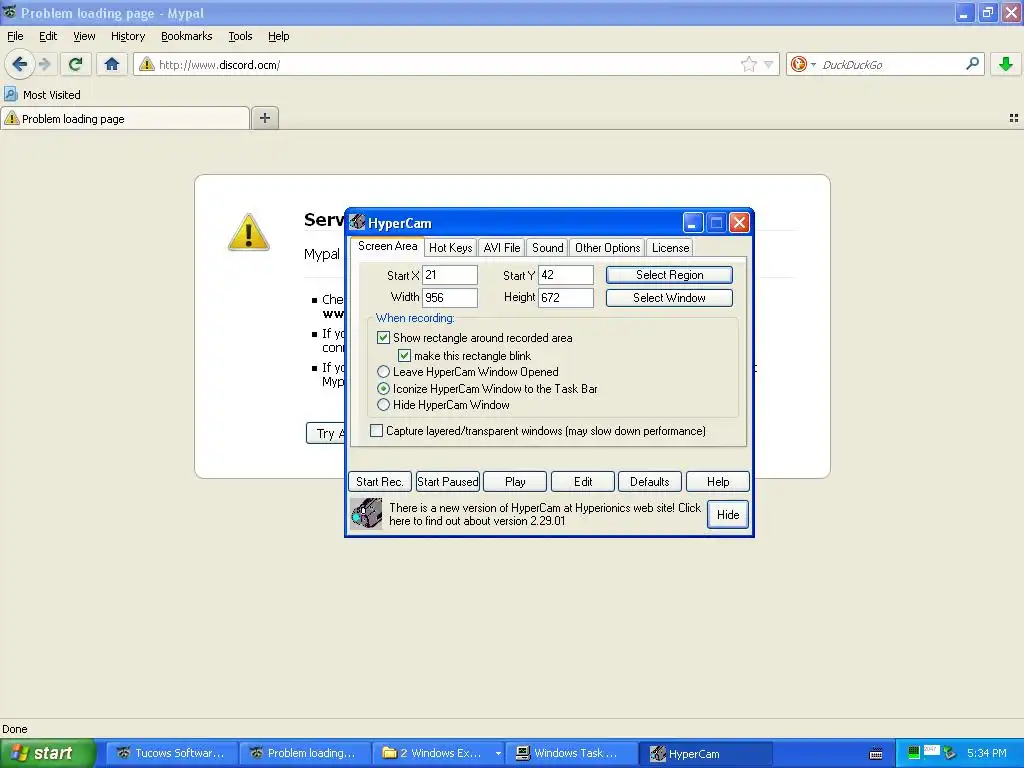Viewport: 1024px width, 768px height.
Task: Open a new tab with the plus button
Action: point(264,118)
